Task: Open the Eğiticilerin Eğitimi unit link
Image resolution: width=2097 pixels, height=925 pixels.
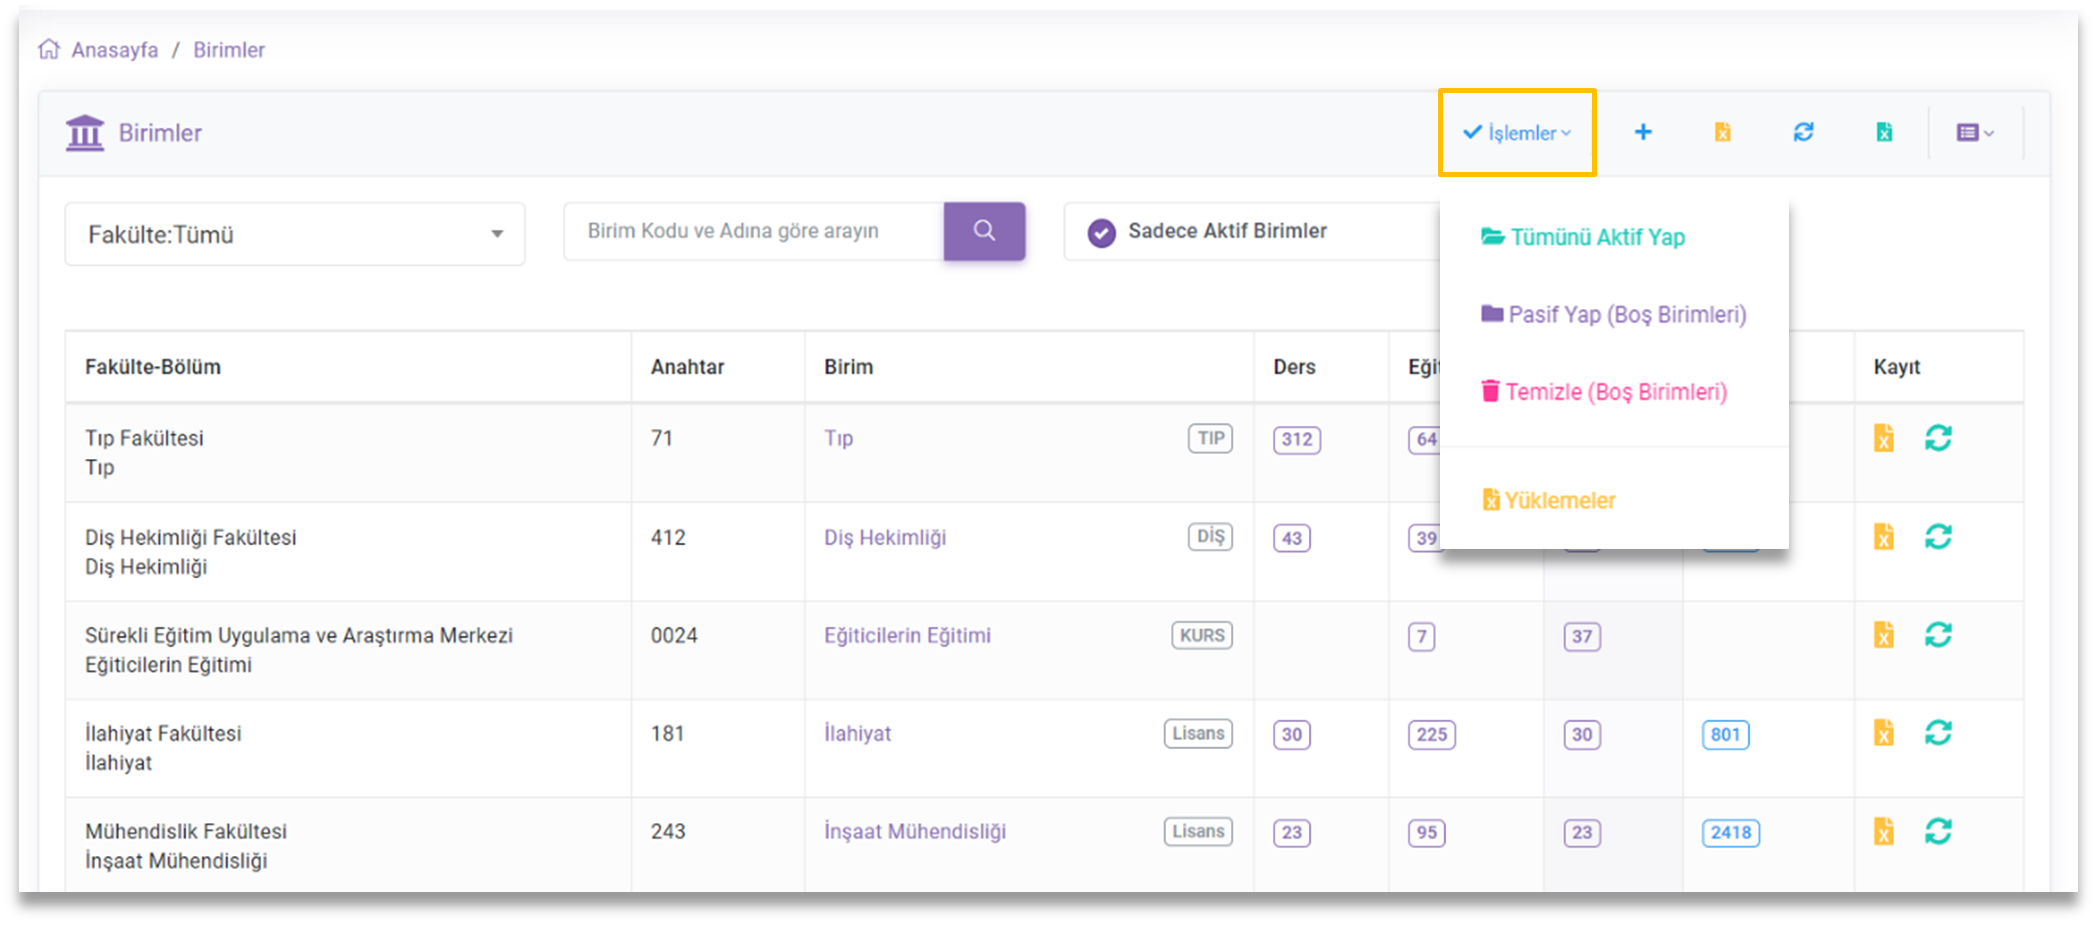Action: click(x=907, y=635)
